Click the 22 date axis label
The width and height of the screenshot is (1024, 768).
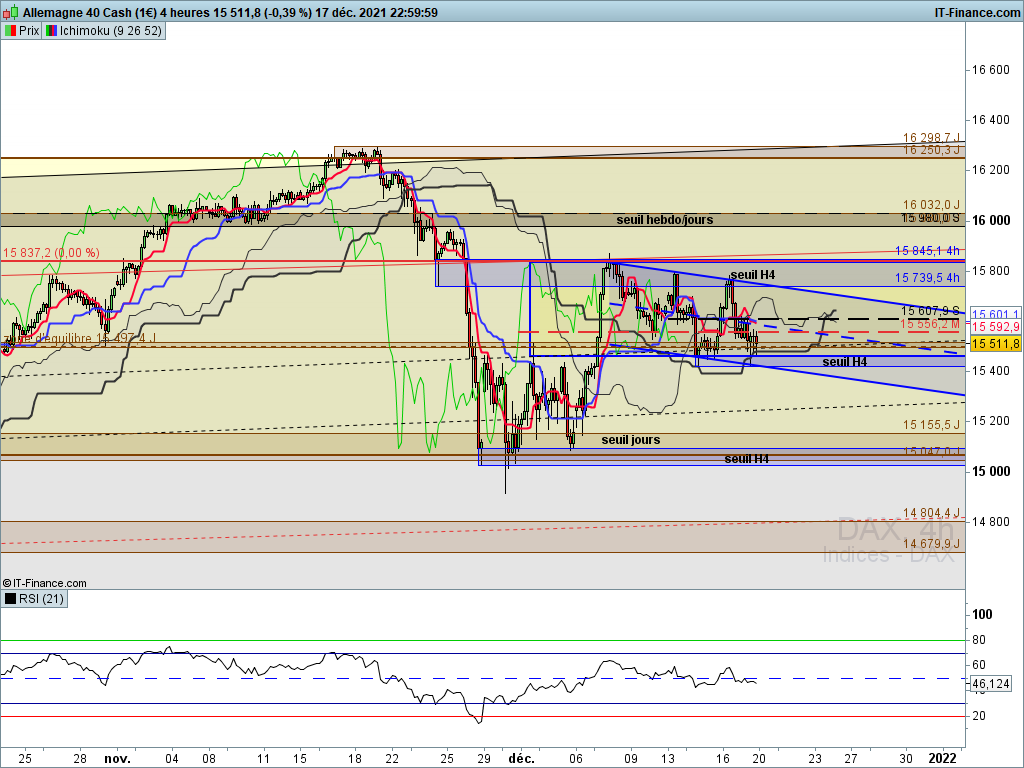392,759
